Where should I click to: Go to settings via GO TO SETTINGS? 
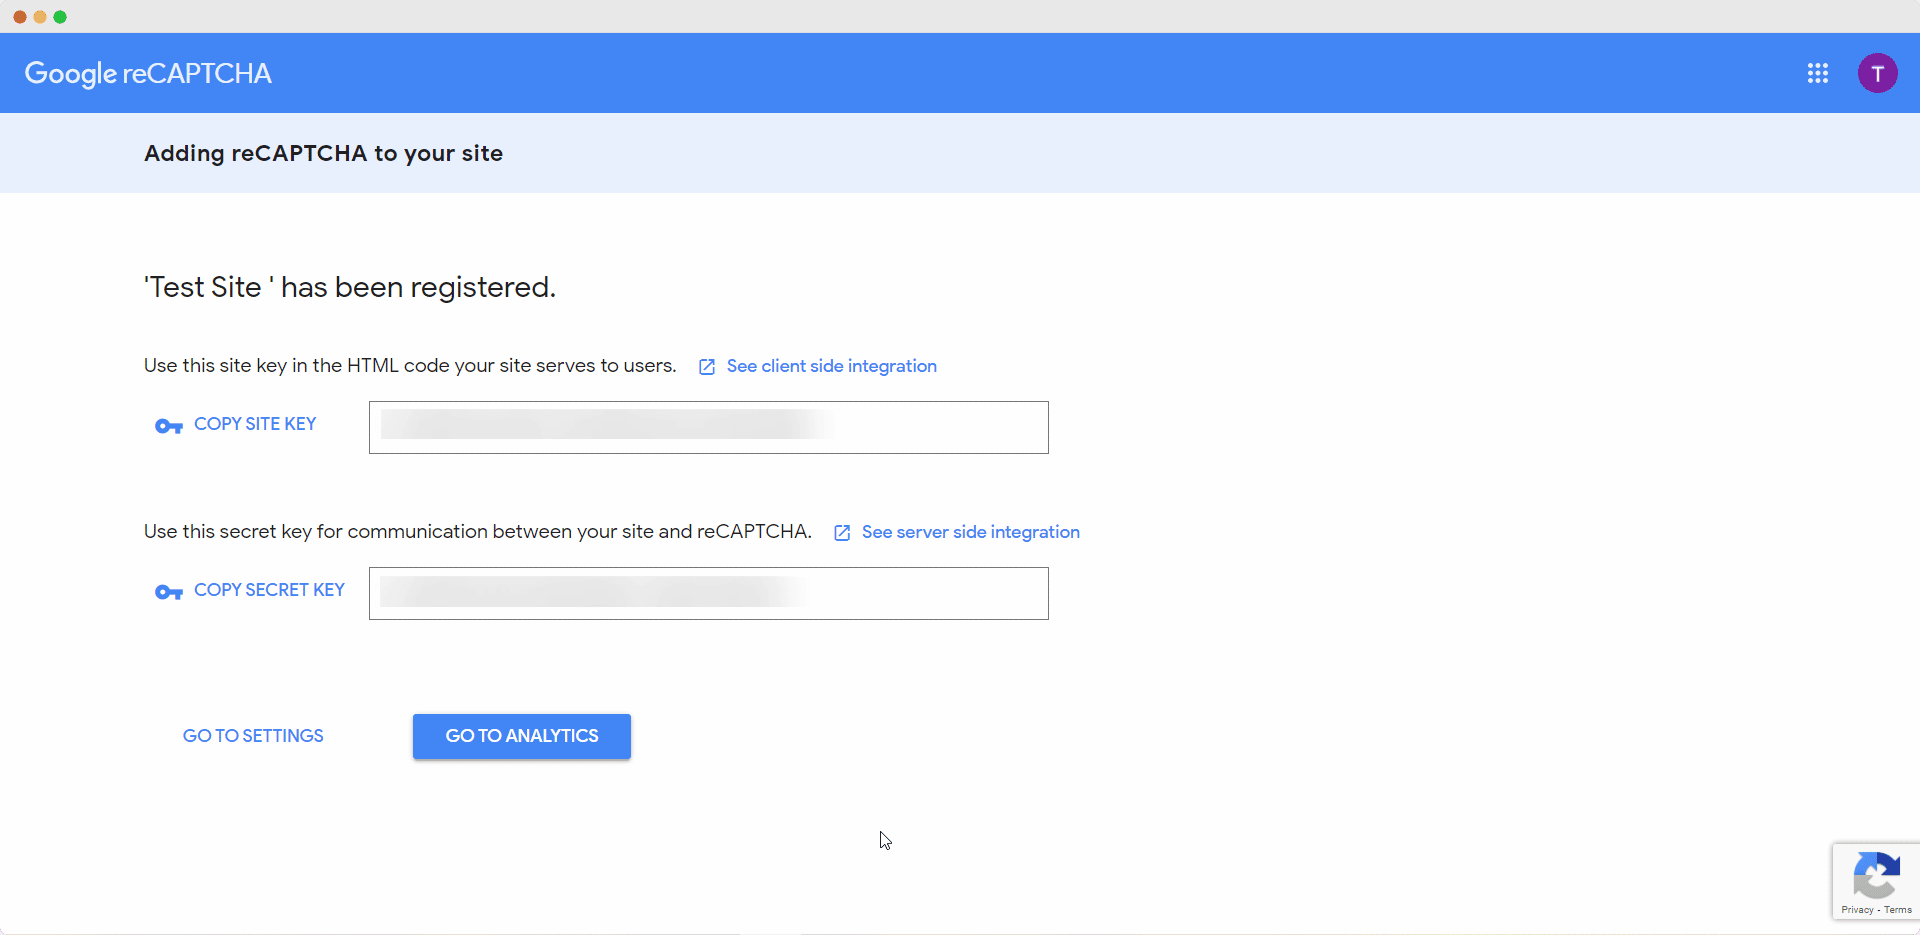click(253, 736)
